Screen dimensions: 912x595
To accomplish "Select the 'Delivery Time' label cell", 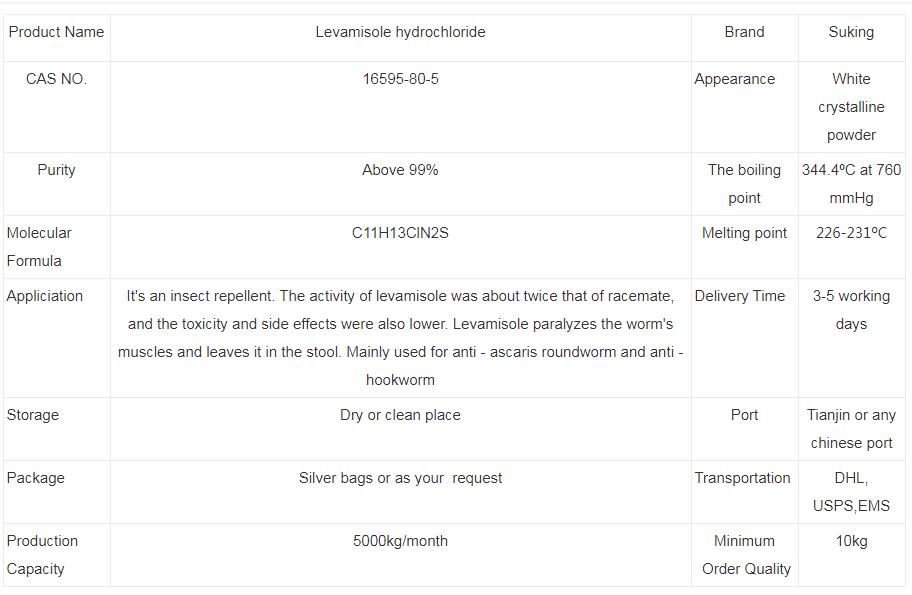I will [740, 296].
